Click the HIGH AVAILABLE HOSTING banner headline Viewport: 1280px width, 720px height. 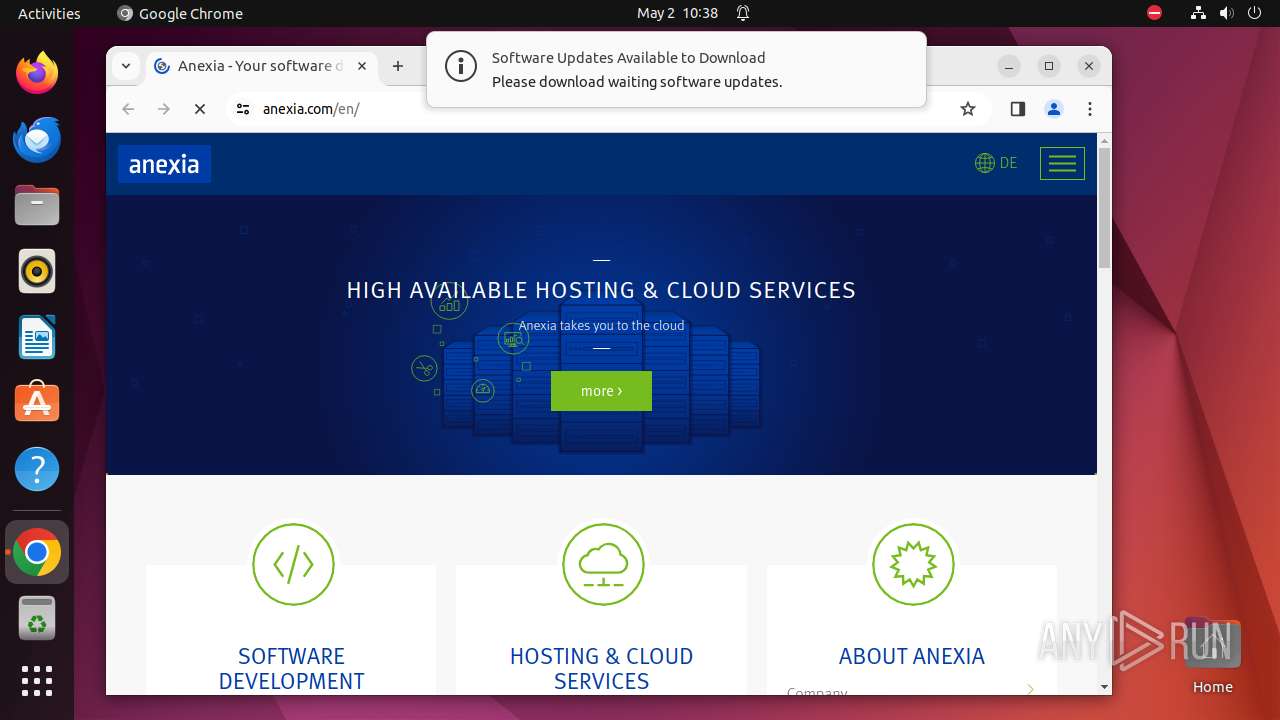(x=601, y=290)
